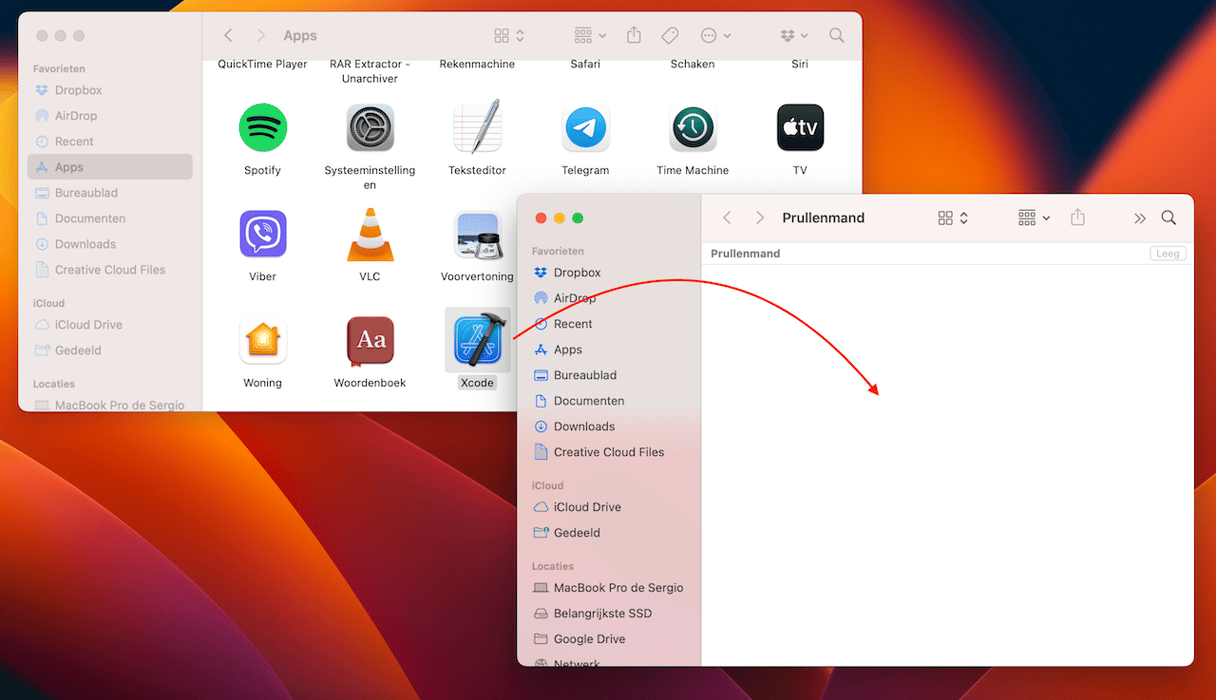
Task: Select the Systeeminstellingen app icon
Action: click(370, 128)
